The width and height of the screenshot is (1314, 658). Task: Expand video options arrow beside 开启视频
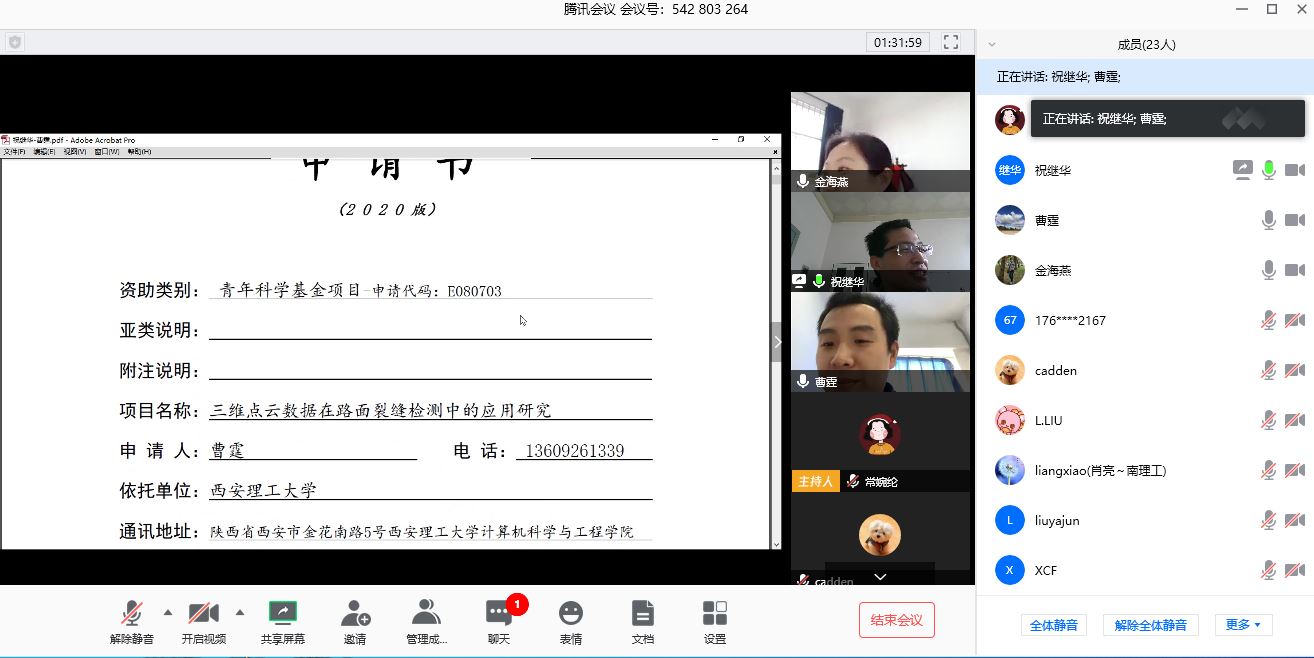click(239, 612)
